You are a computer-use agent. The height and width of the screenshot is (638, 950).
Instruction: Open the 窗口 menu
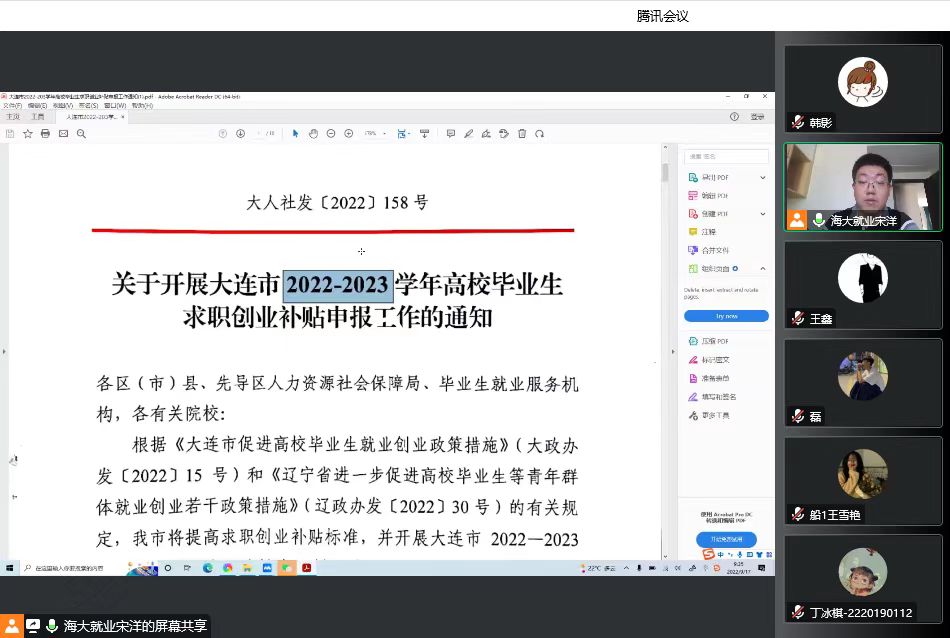point(115,105)
